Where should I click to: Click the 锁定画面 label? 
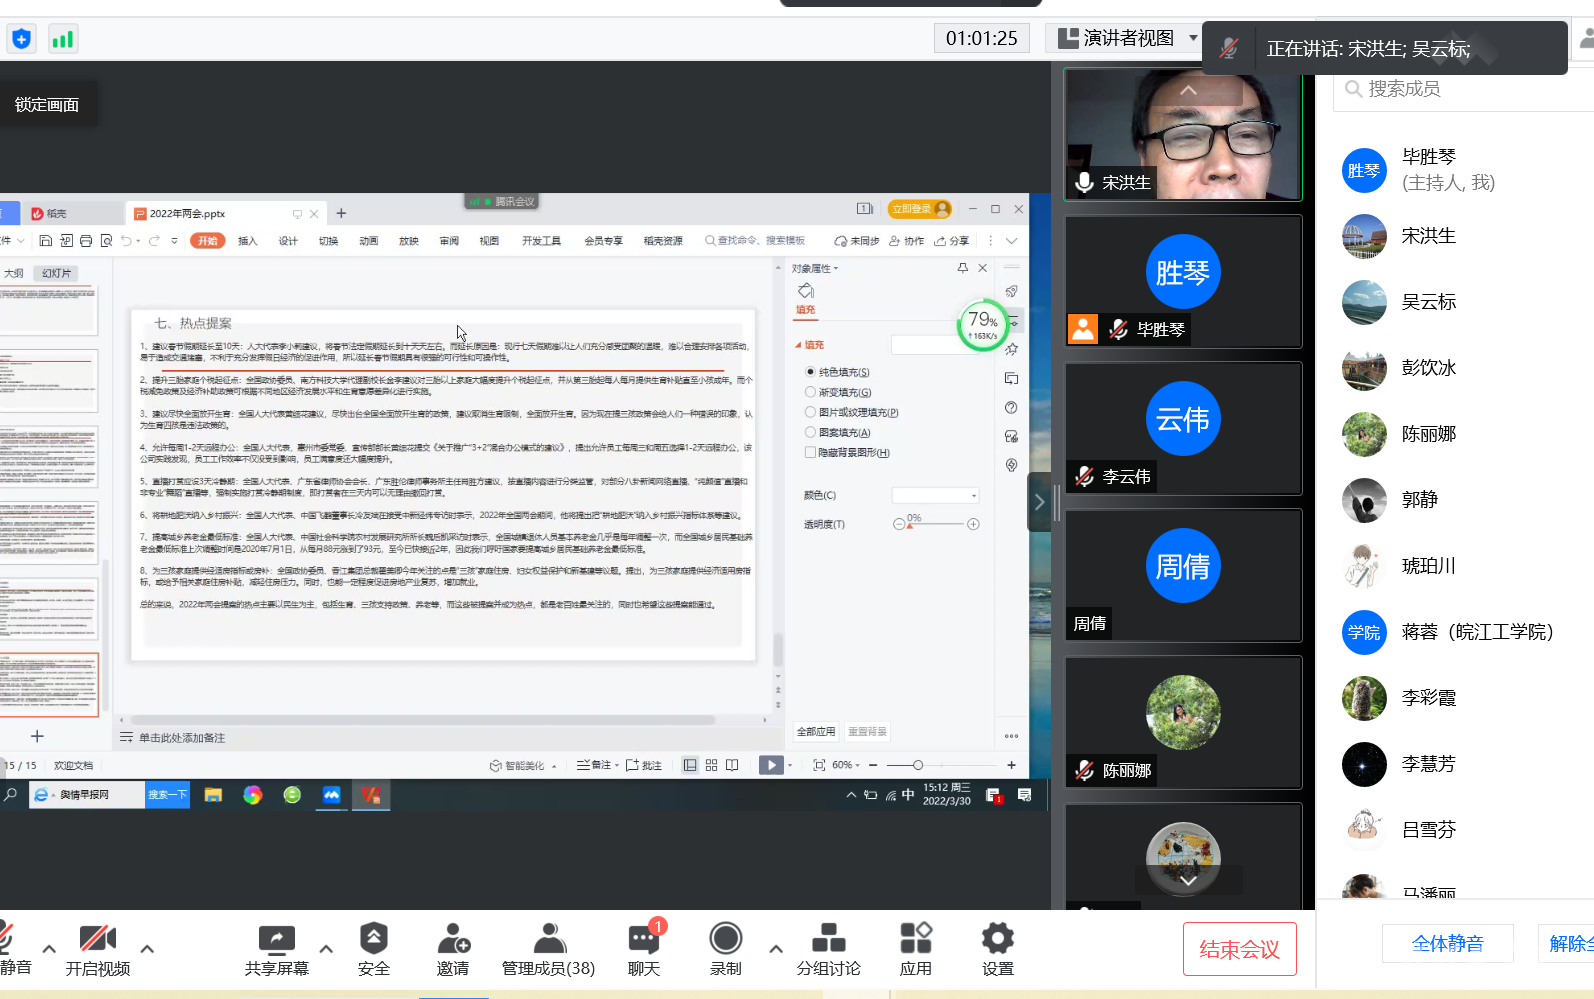click(x=47, y=105)
